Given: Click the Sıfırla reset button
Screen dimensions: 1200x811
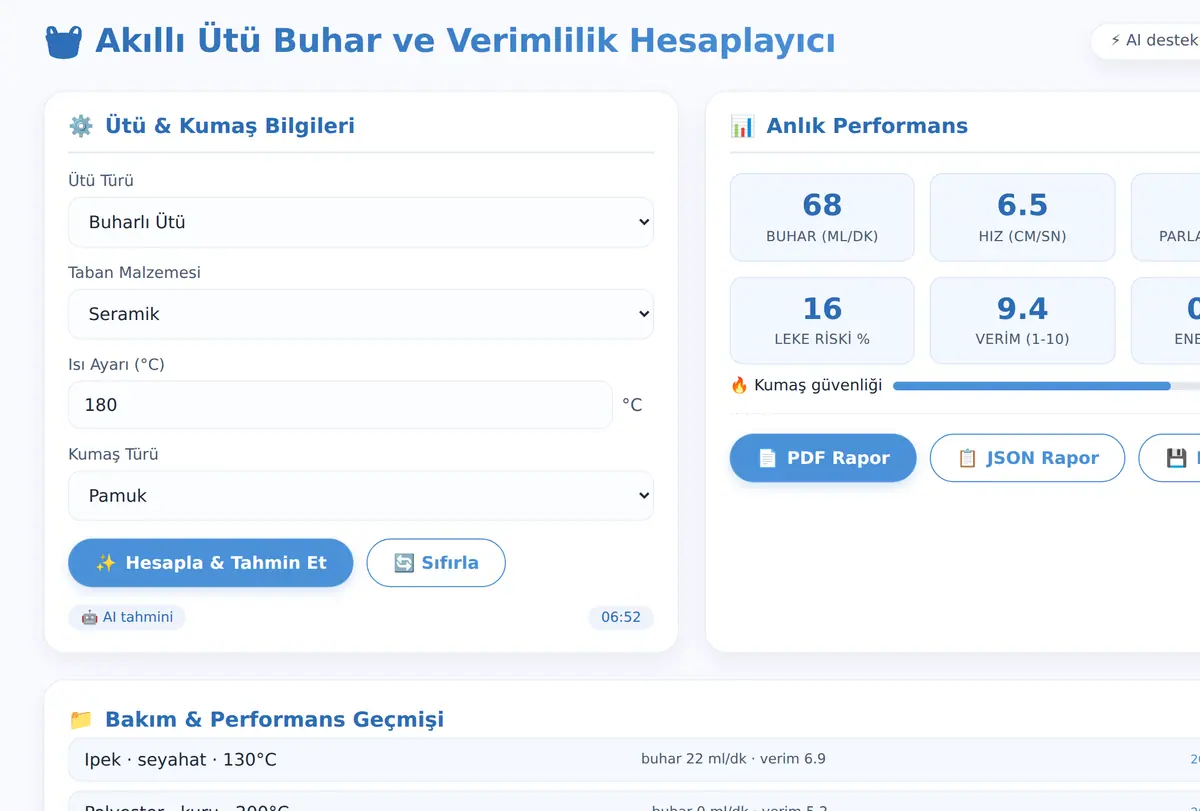Looking at the screenshot, I should pyautogui.click(x=436, y=563).
